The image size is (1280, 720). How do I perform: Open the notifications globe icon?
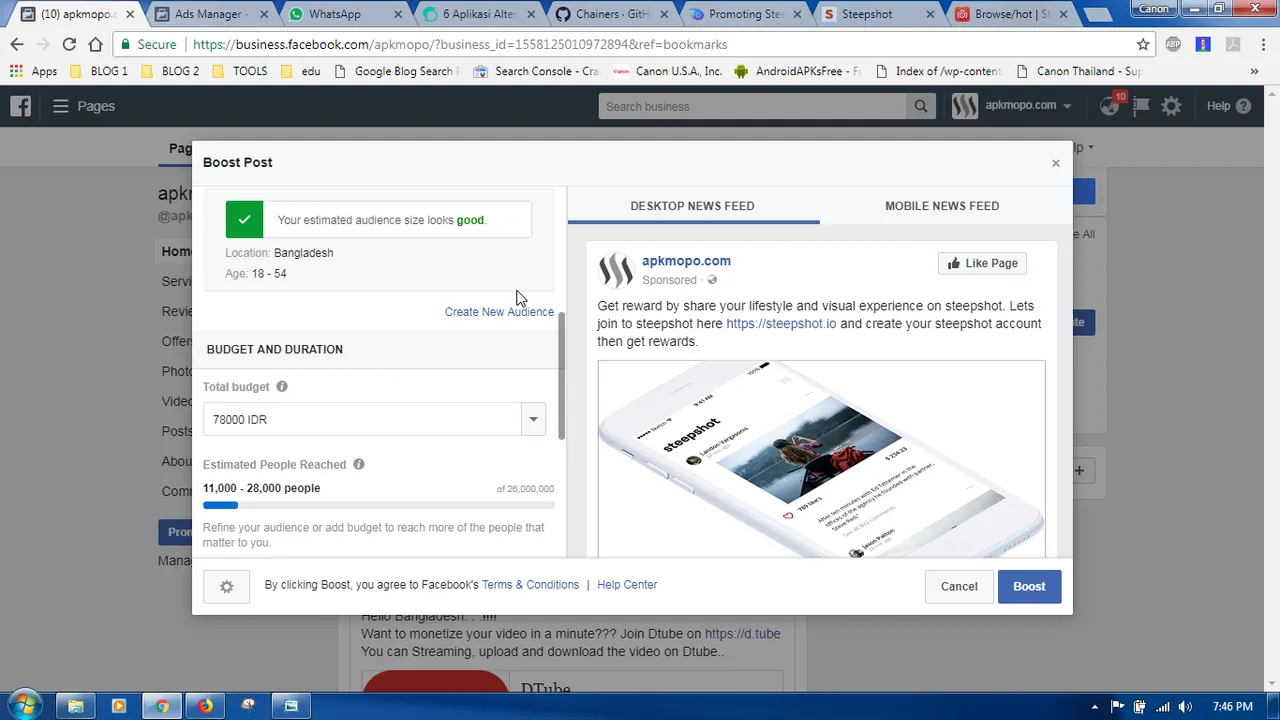tap(1110, 105)
